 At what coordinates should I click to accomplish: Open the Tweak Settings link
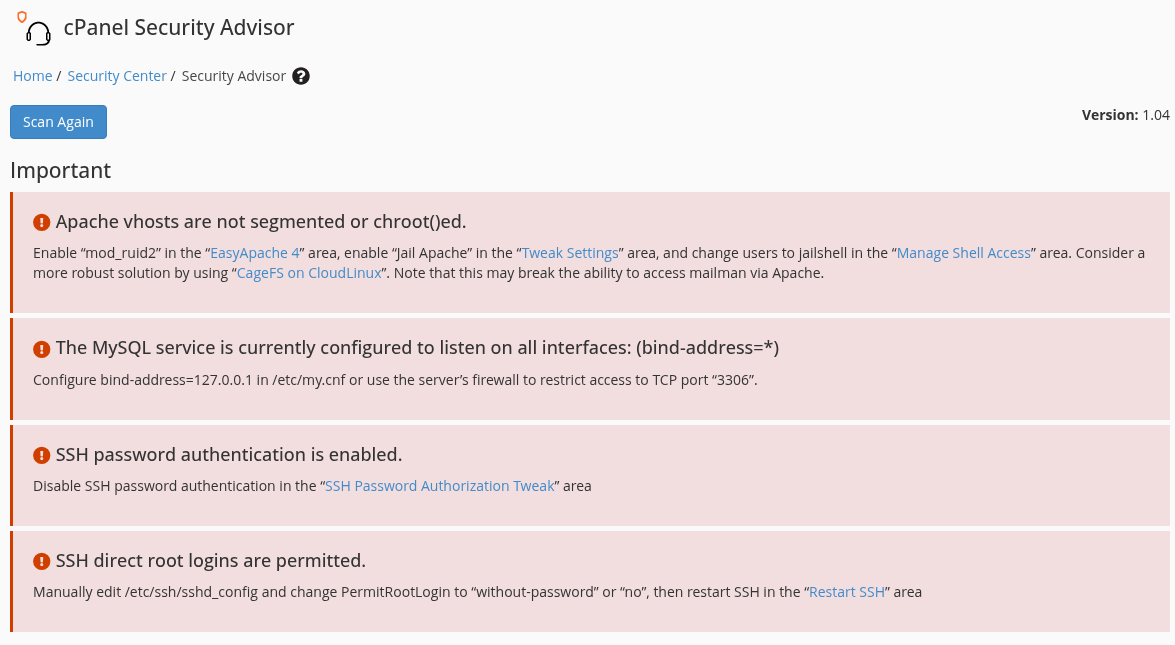click(570, 253)
